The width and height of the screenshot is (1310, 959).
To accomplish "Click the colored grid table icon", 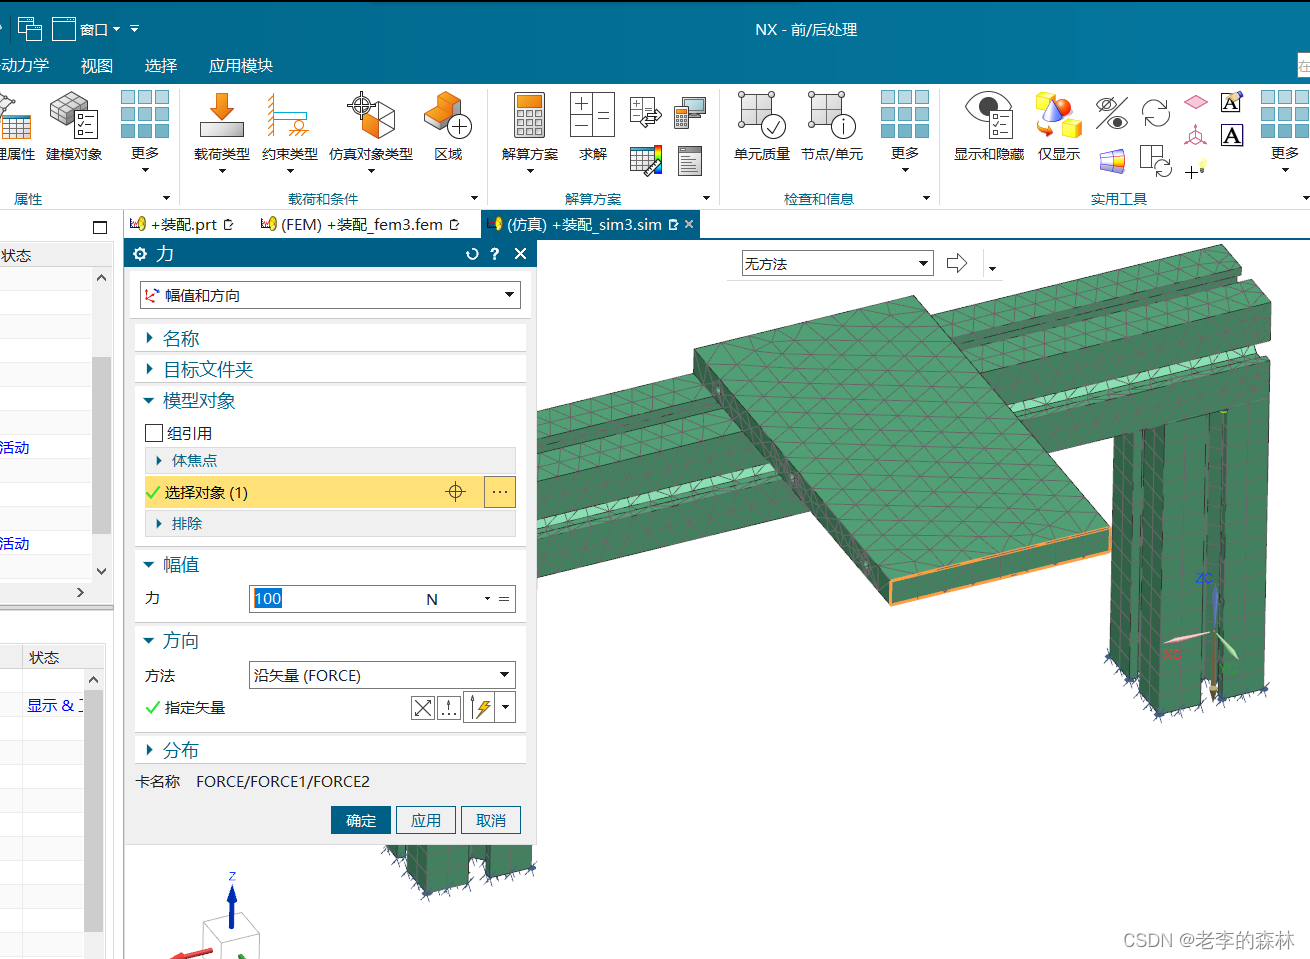I will point(645,160).
